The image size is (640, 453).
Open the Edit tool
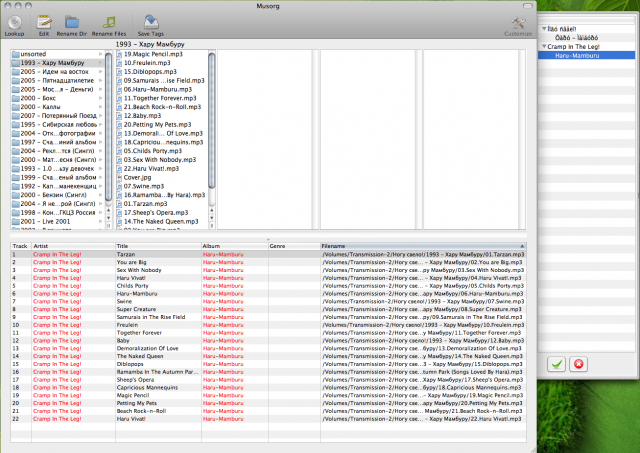coord(44,22)
